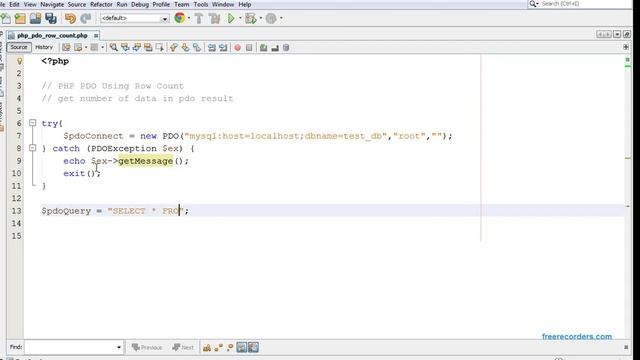Click the Stop Macro Recording square icon
The image size is (640, 360).
pyautogui.click(x=249, y=48)
